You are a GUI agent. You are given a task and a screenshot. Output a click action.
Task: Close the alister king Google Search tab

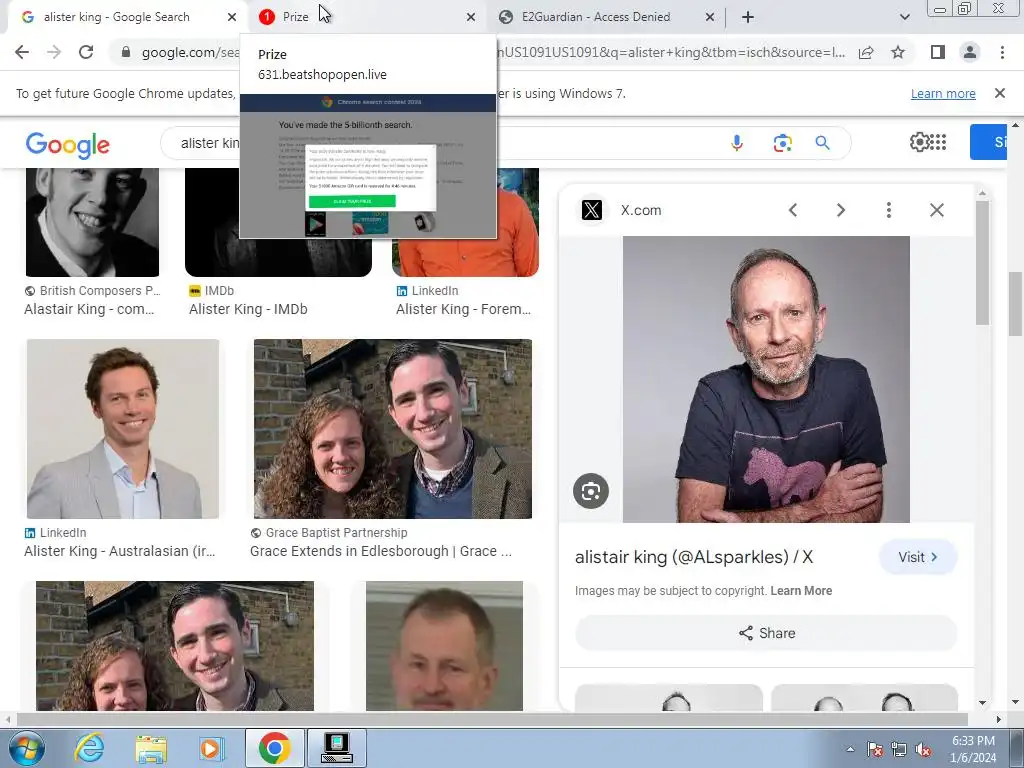pos(232,17)
